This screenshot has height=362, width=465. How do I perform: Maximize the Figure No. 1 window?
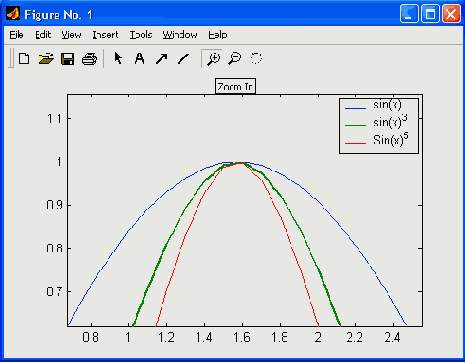pyautogui.click(x=430, y=14)
